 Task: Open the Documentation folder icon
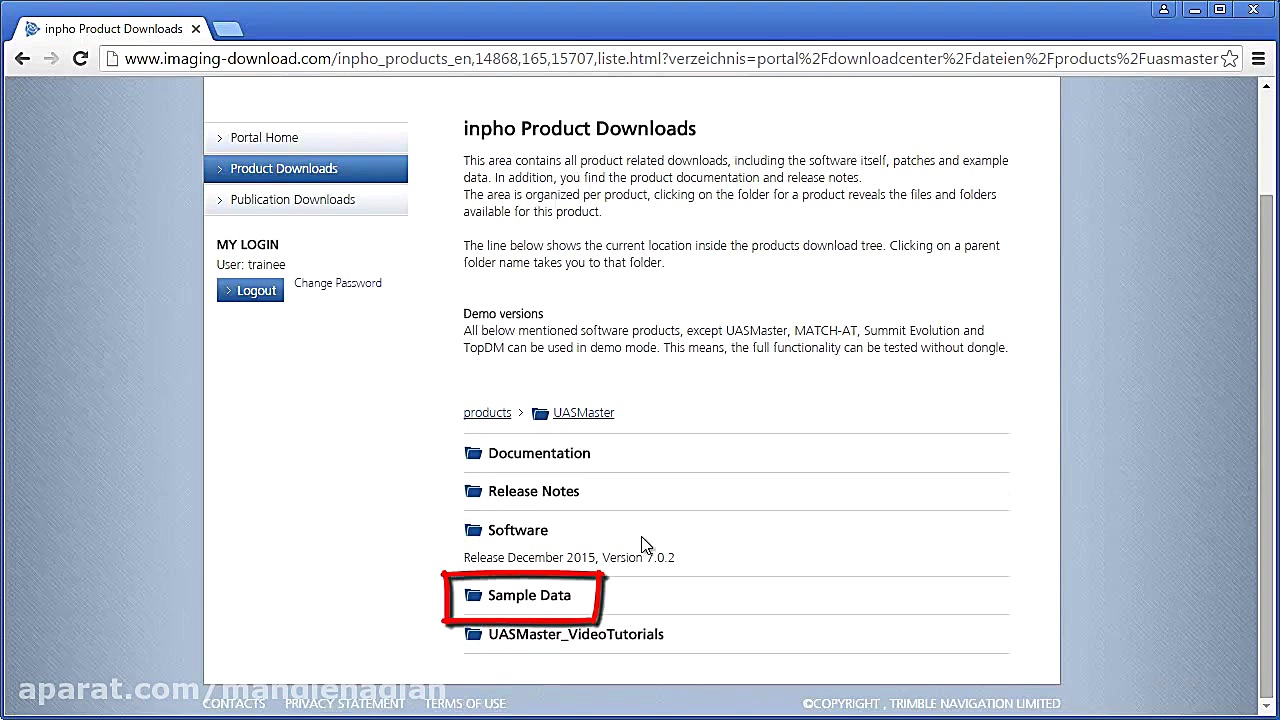pos(473,453)
